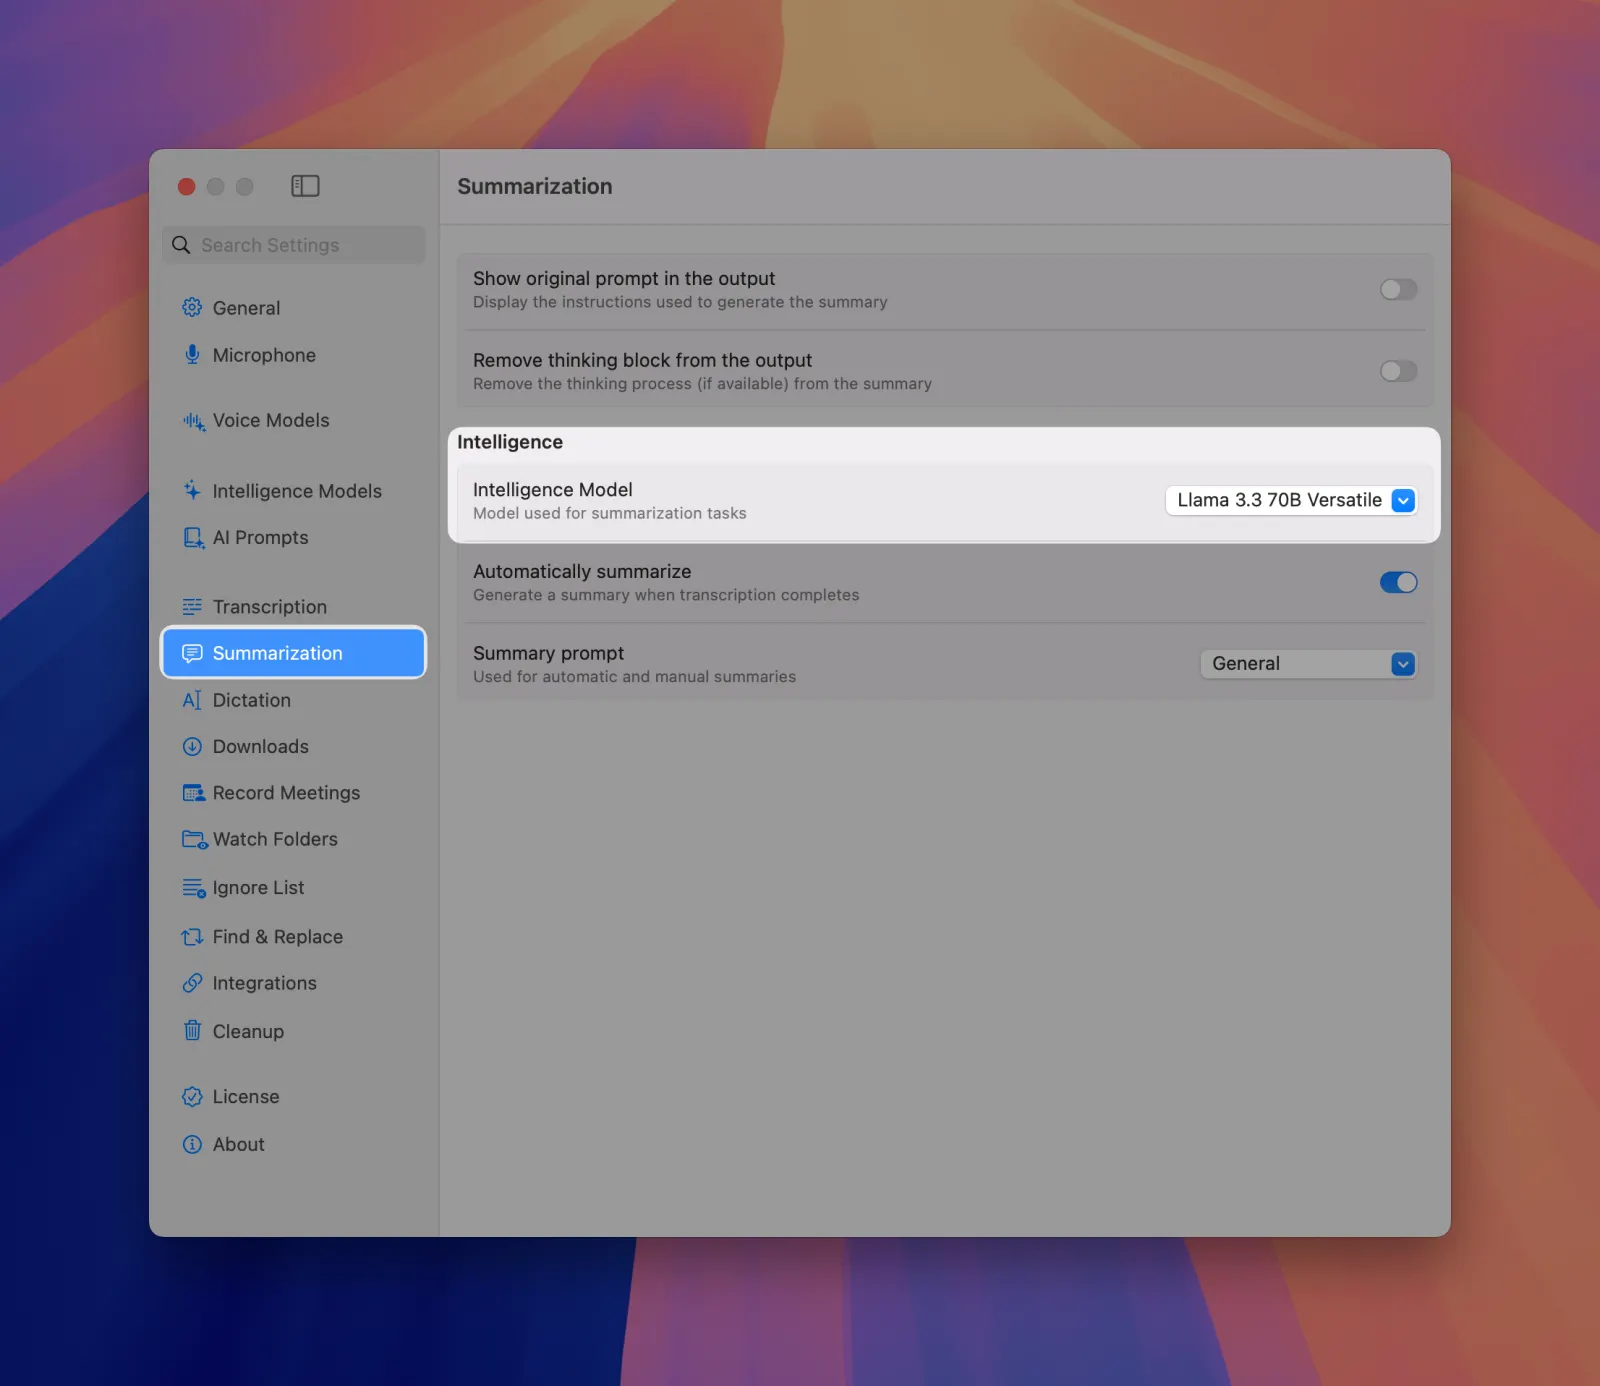This screenshot has height=1386, width=1600.
Task: Click the Integrations link icon
Action: [x=192, y=983]
